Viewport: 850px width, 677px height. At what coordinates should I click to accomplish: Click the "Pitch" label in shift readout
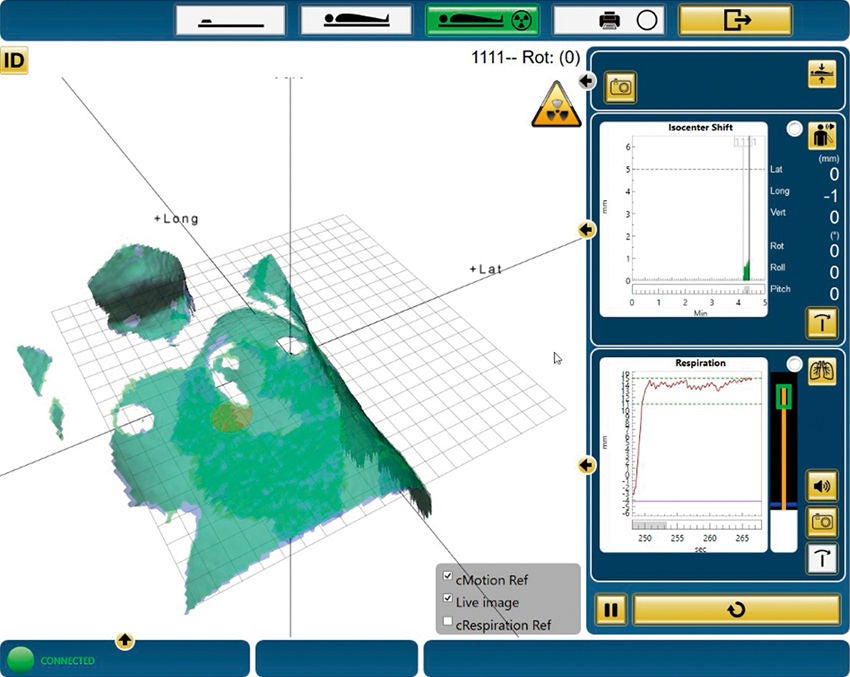780,289
